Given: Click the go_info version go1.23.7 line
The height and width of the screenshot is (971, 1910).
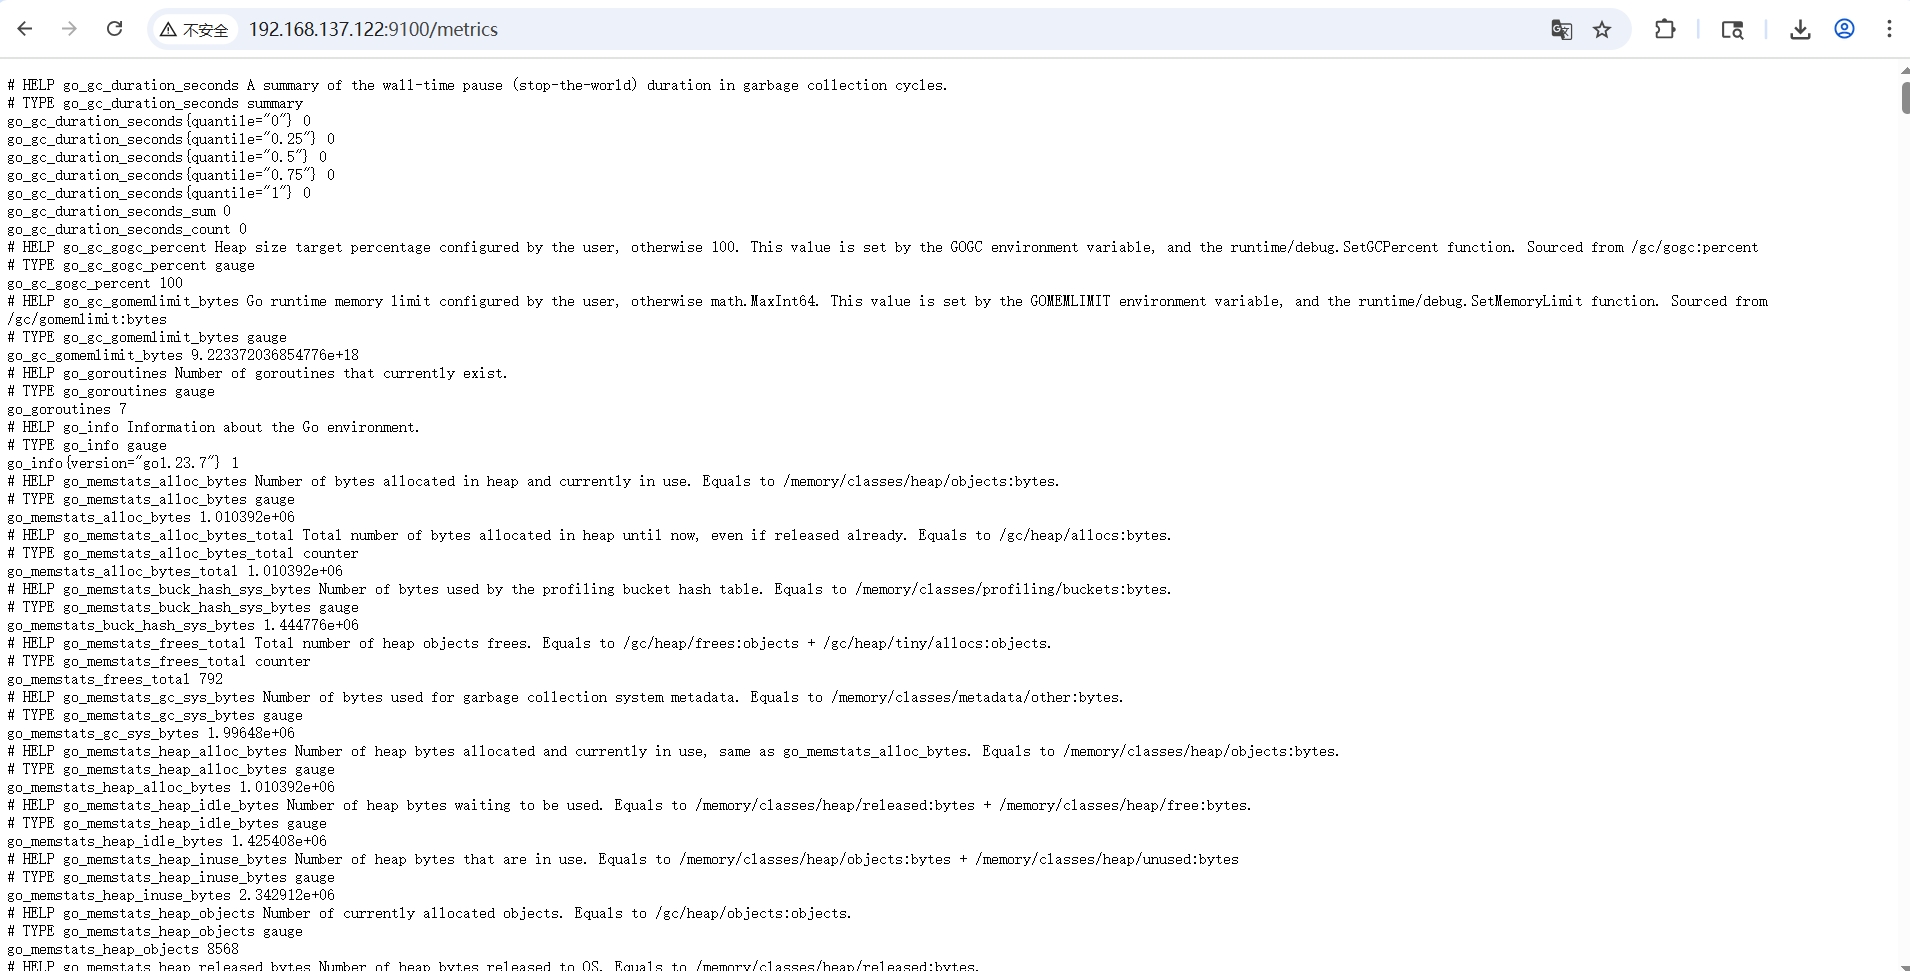Looking at the screenshot, I should (x=123, y=463).
